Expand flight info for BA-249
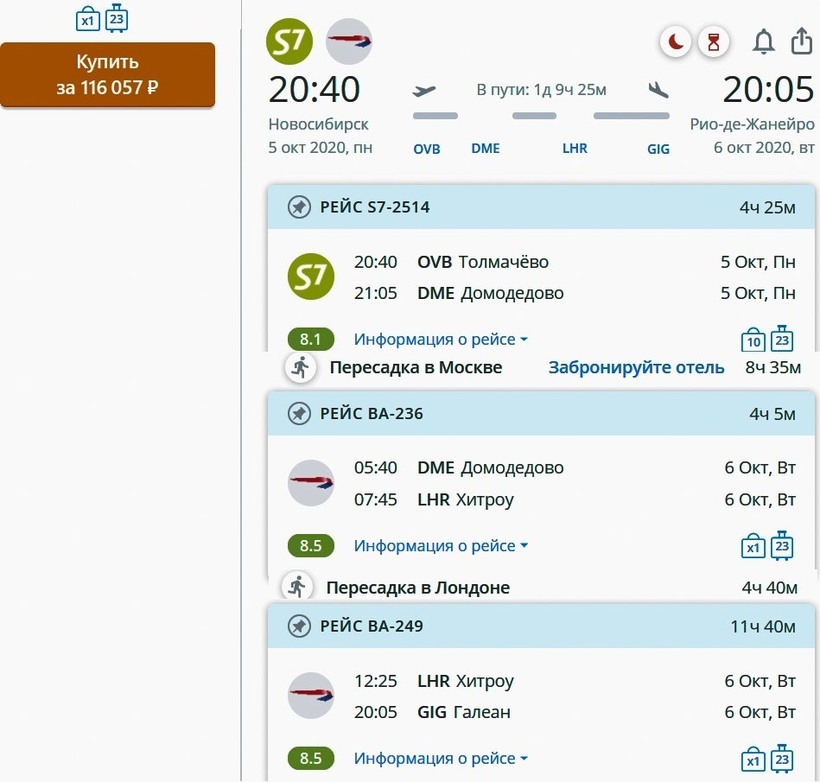Screen dimensions: 820x782 [x=440, y=758]
